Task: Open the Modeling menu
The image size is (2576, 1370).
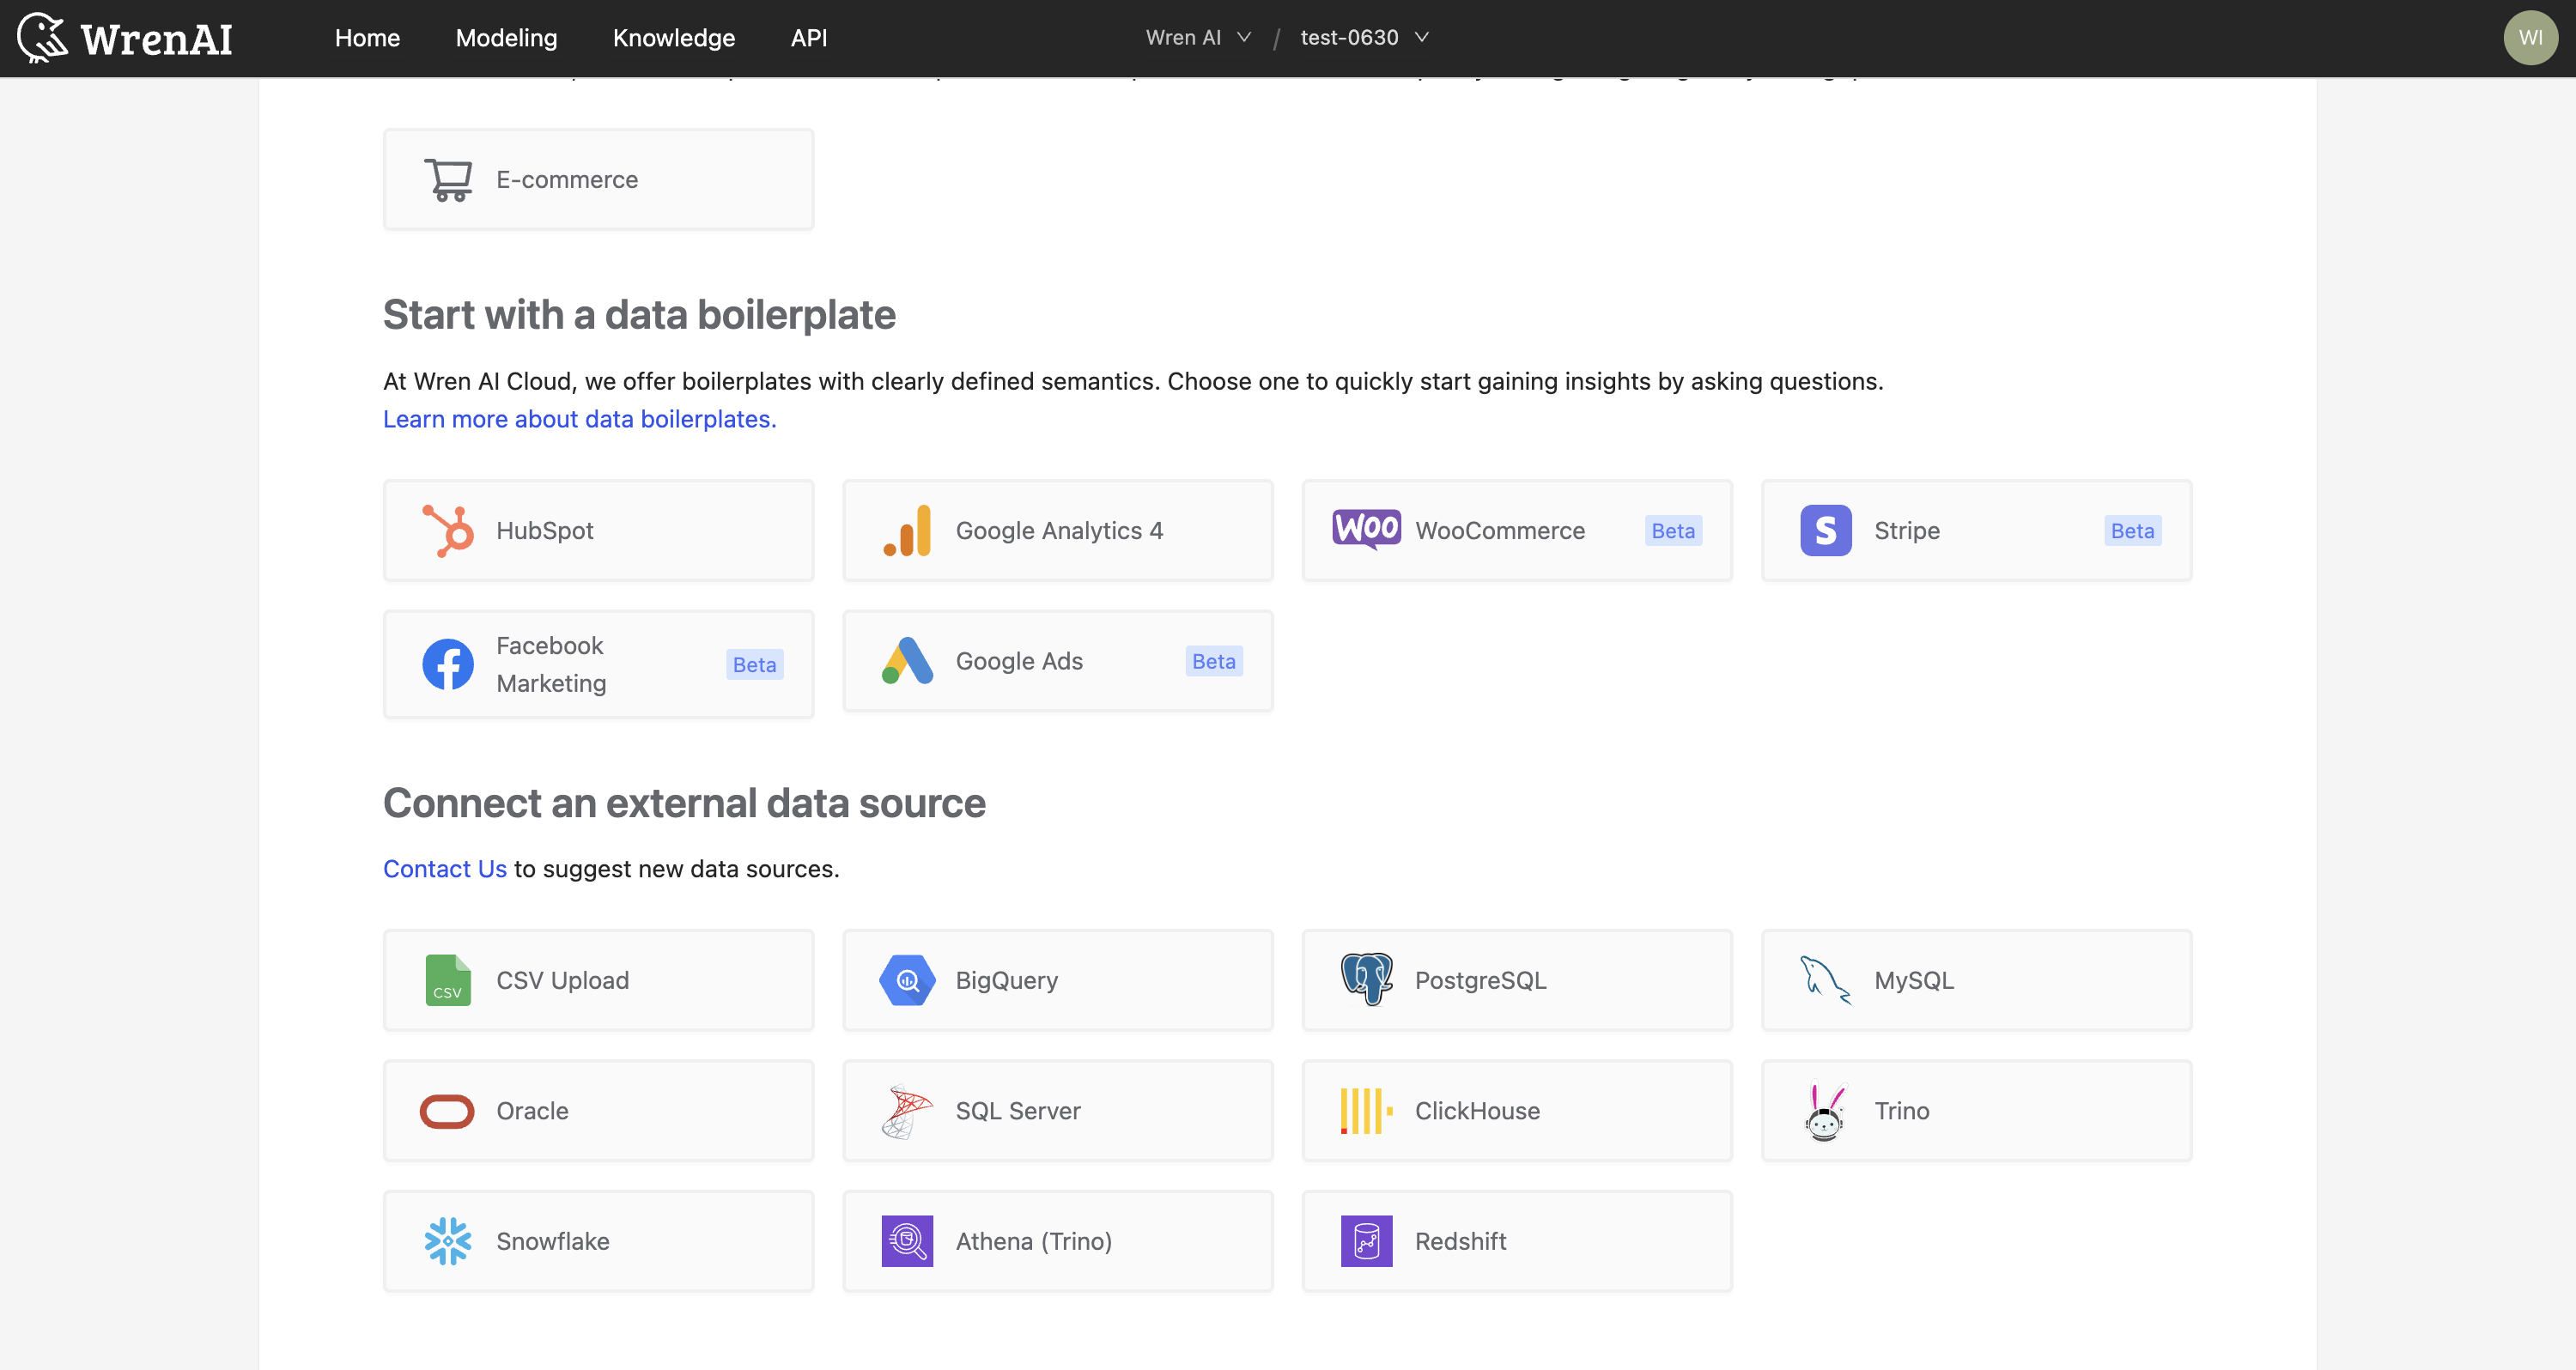Action: [506, 38]
